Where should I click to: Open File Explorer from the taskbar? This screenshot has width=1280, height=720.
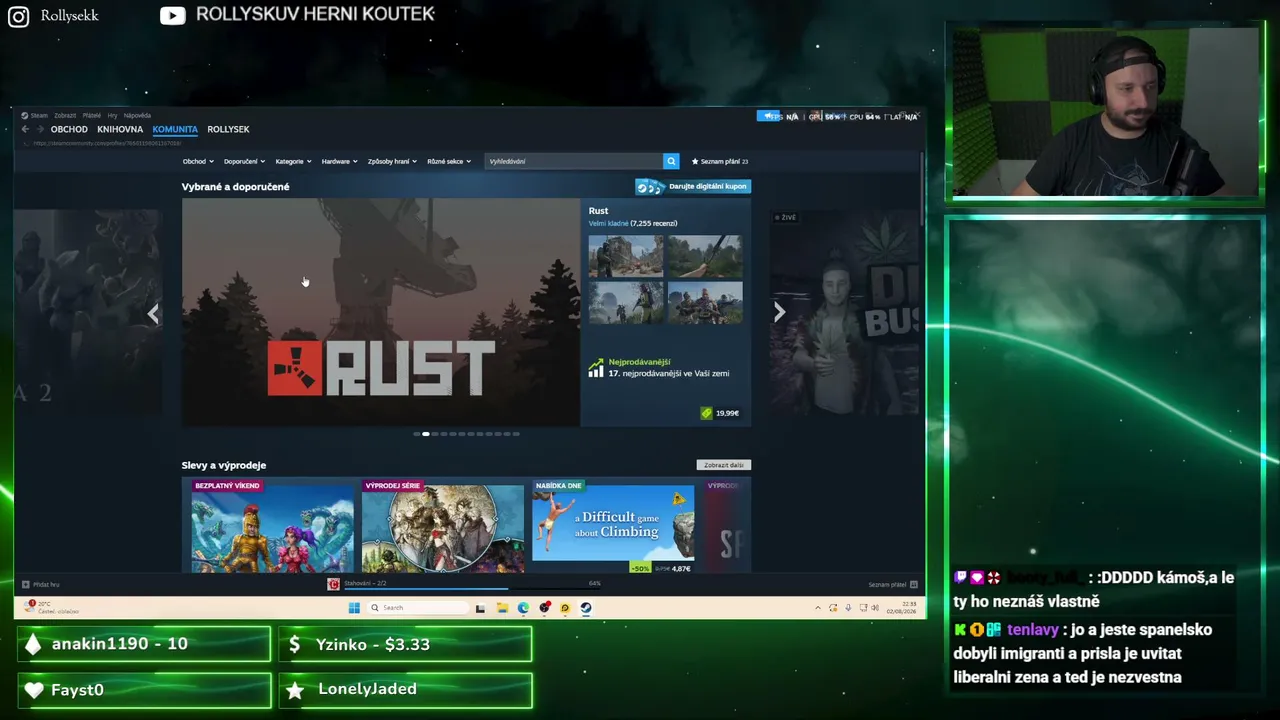pyautogui.click(x=502, y=607)
